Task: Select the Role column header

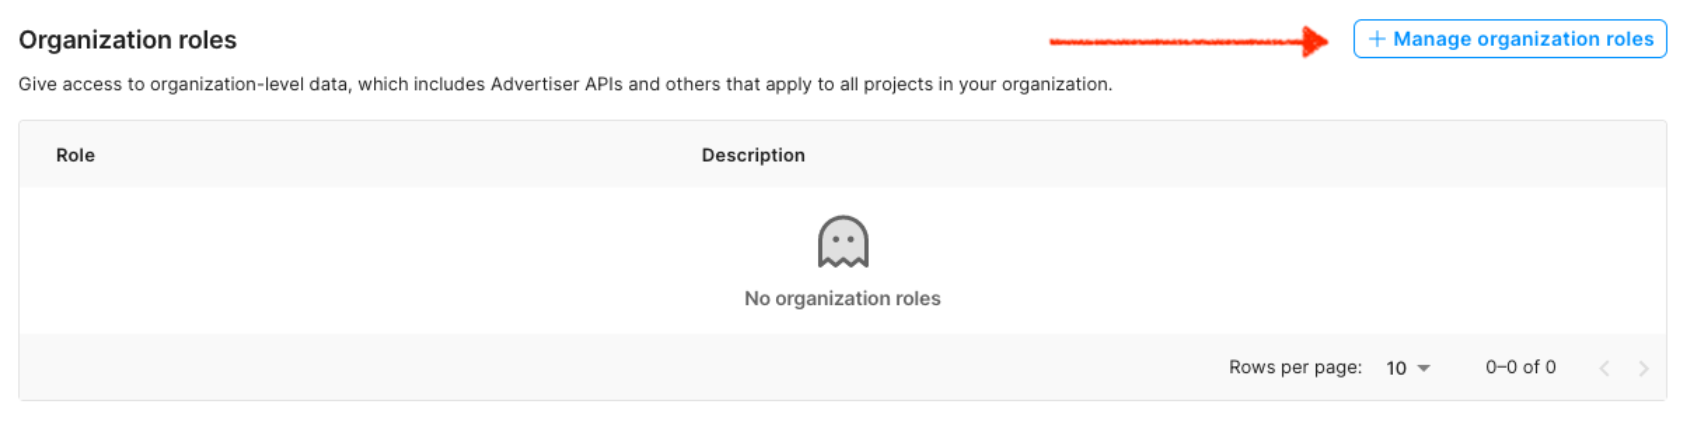Action: pos(75,155)
